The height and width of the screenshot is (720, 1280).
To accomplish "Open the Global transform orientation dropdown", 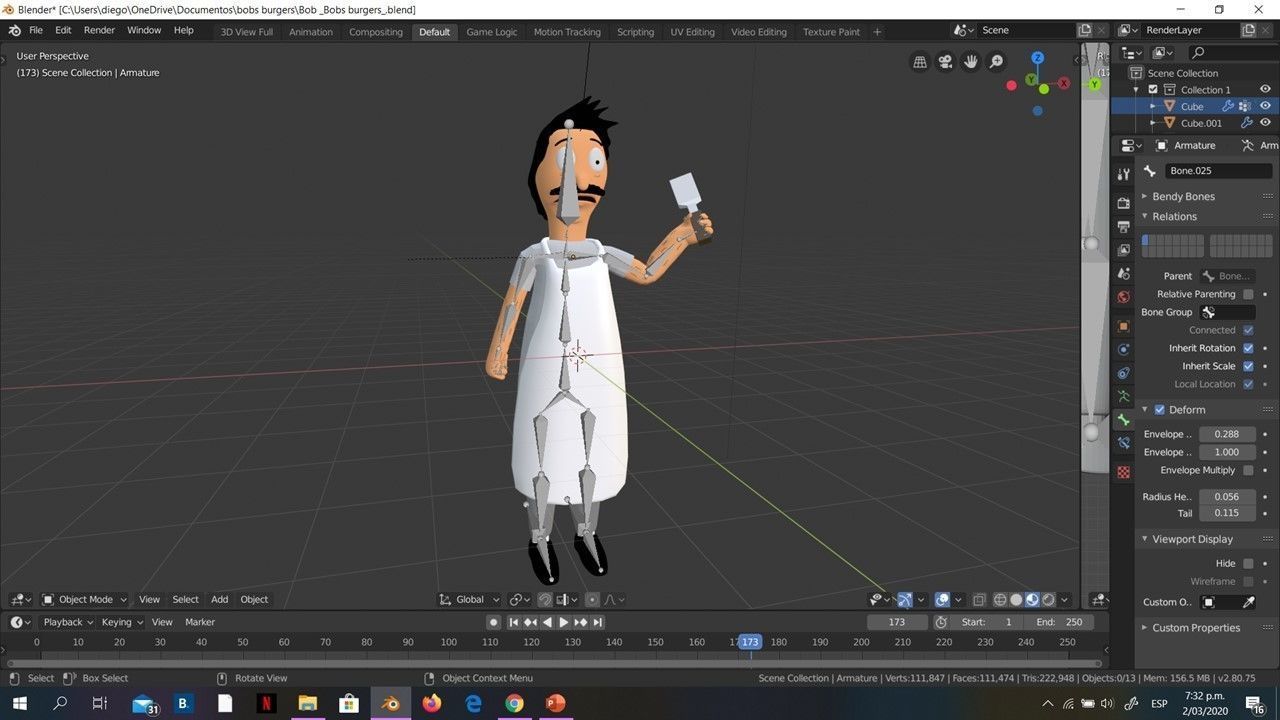I will click(x=470, y=600).
